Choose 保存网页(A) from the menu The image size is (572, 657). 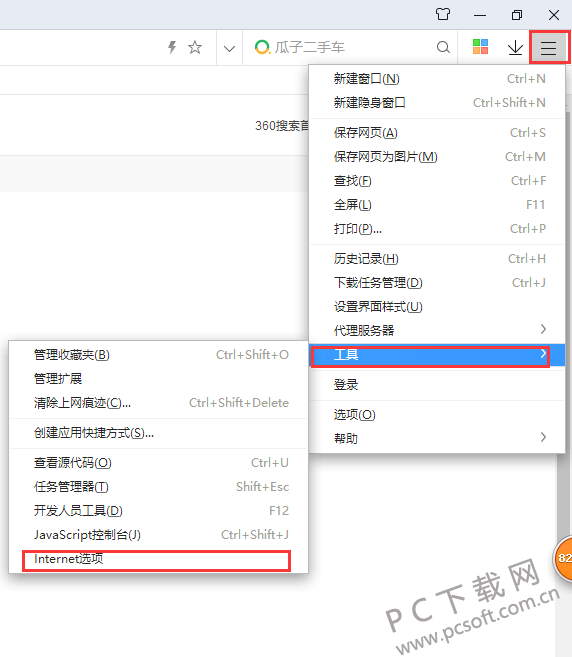[x=437, y=133]
